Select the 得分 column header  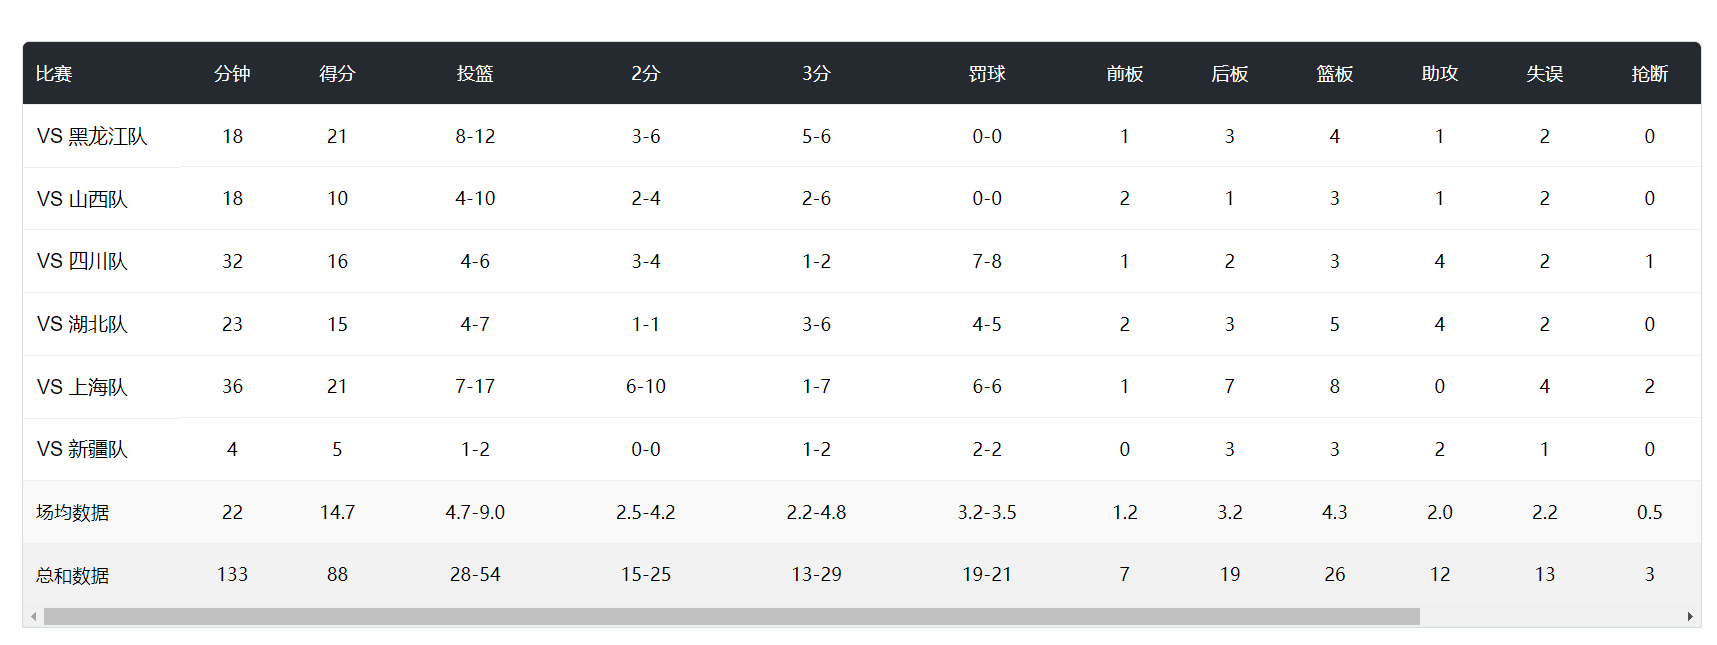click(x=337, y=74)
